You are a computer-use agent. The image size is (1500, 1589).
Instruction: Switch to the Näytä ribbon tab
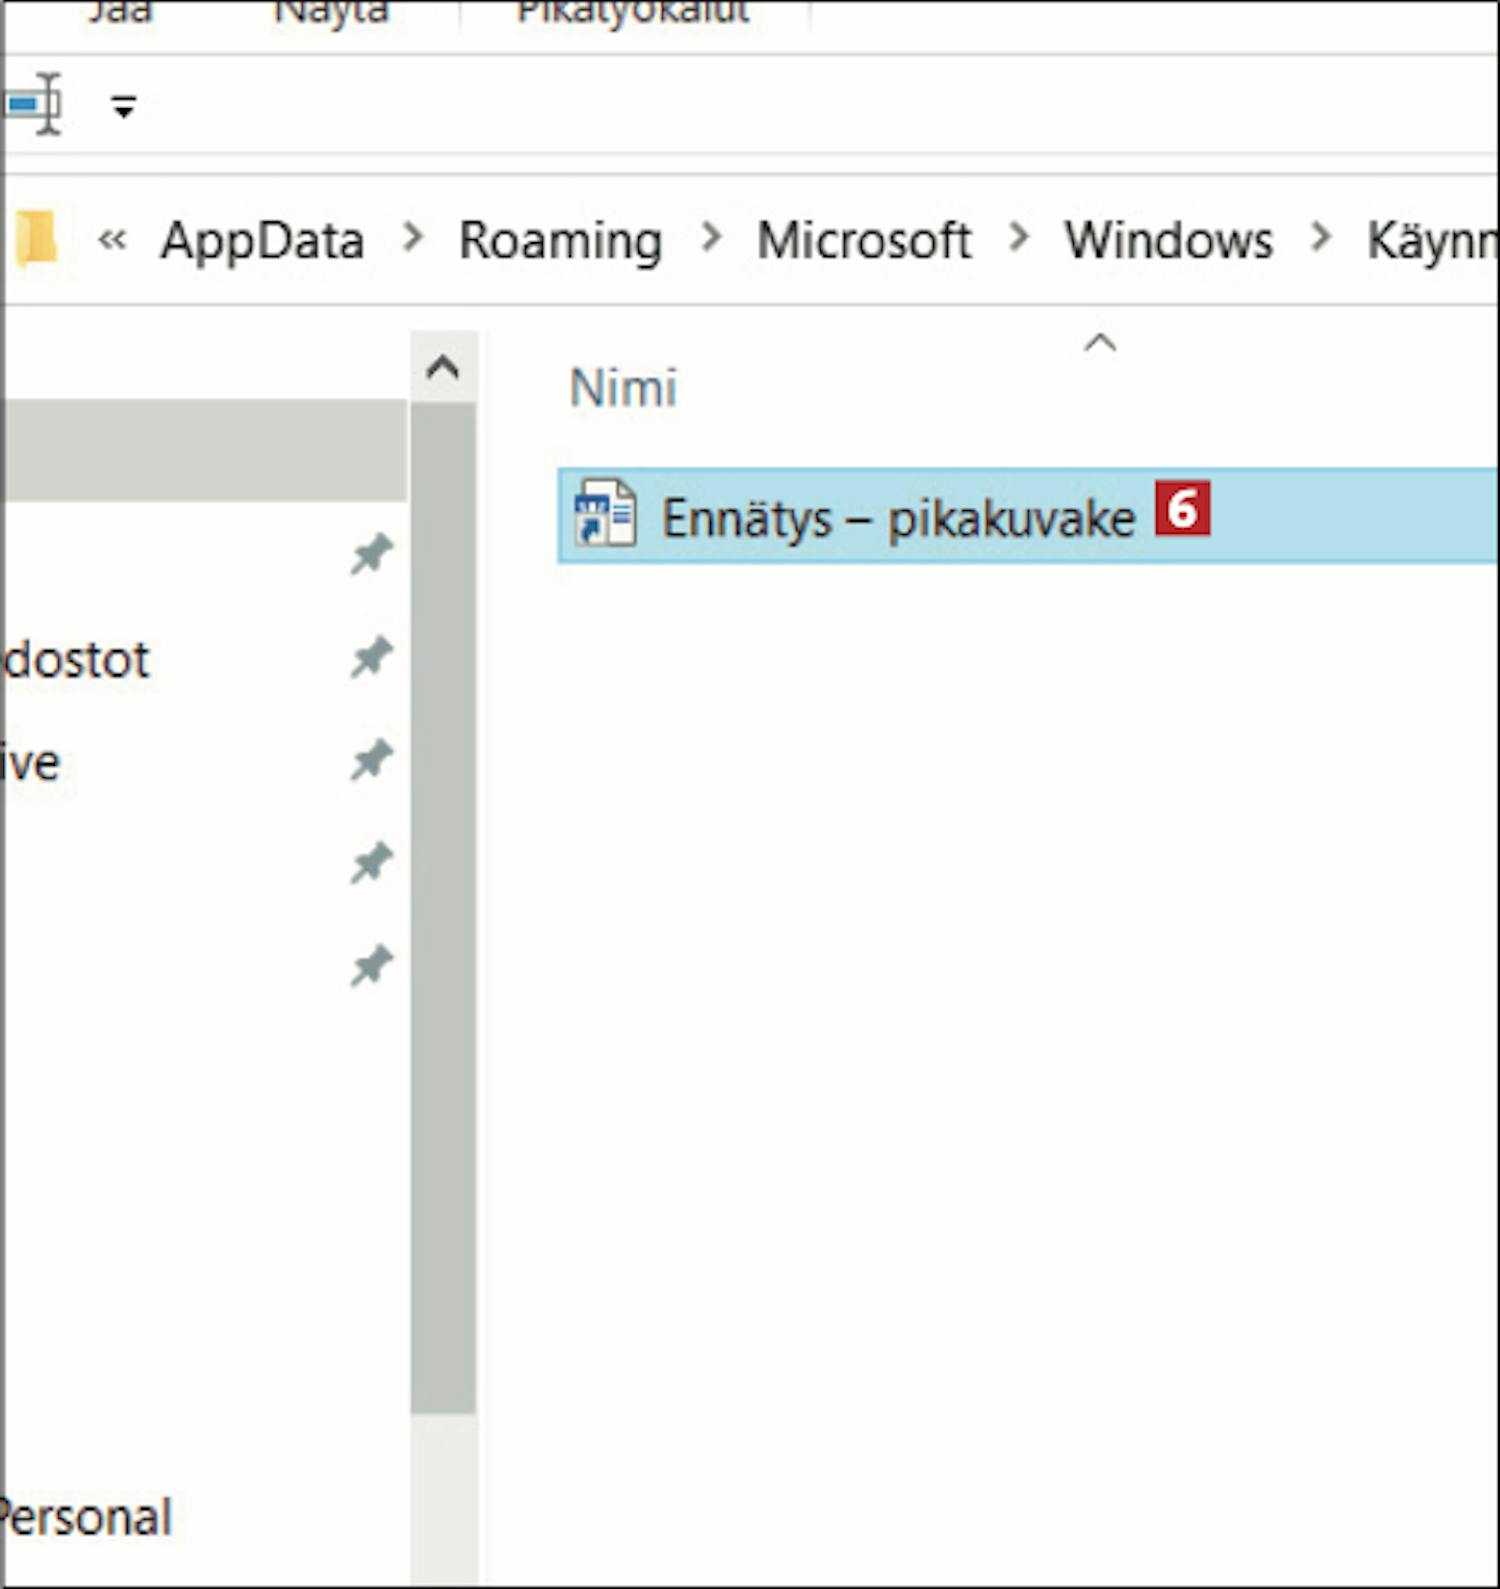point(331,14)
